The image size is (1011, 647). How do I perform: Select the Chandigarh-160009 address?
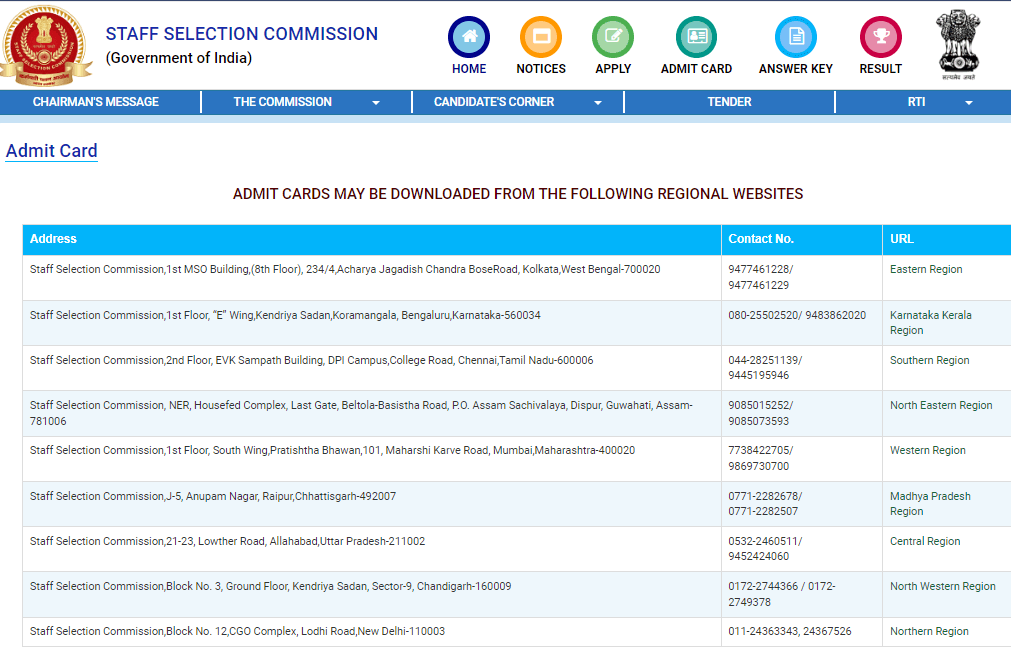270,586
